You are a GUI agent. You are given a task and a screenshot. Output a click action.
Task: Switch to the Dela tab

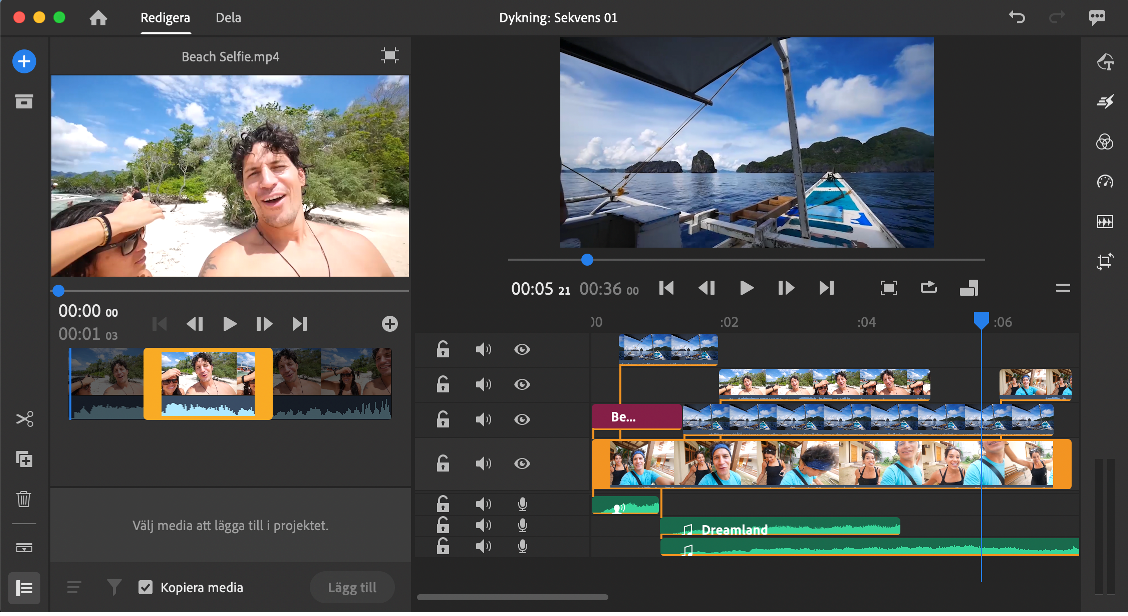click(x=228, y=18)
